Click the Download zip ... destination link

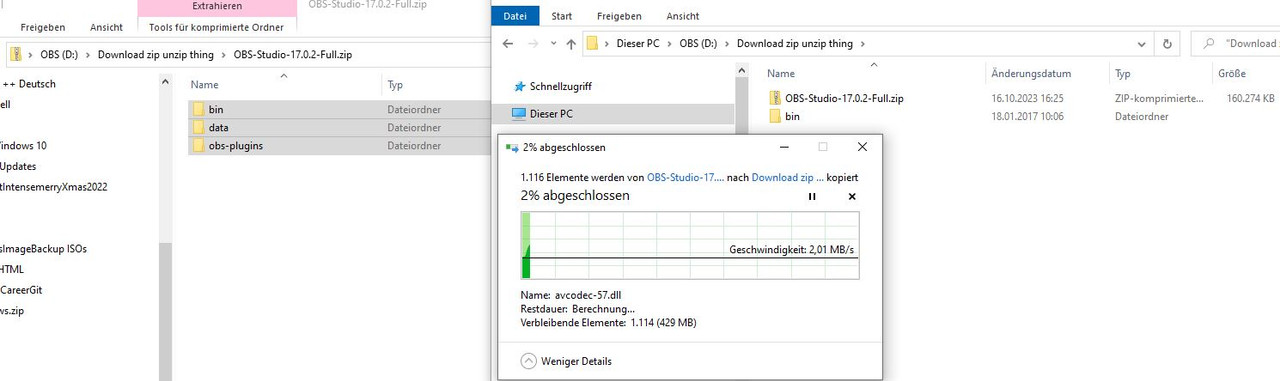[787, 177]
